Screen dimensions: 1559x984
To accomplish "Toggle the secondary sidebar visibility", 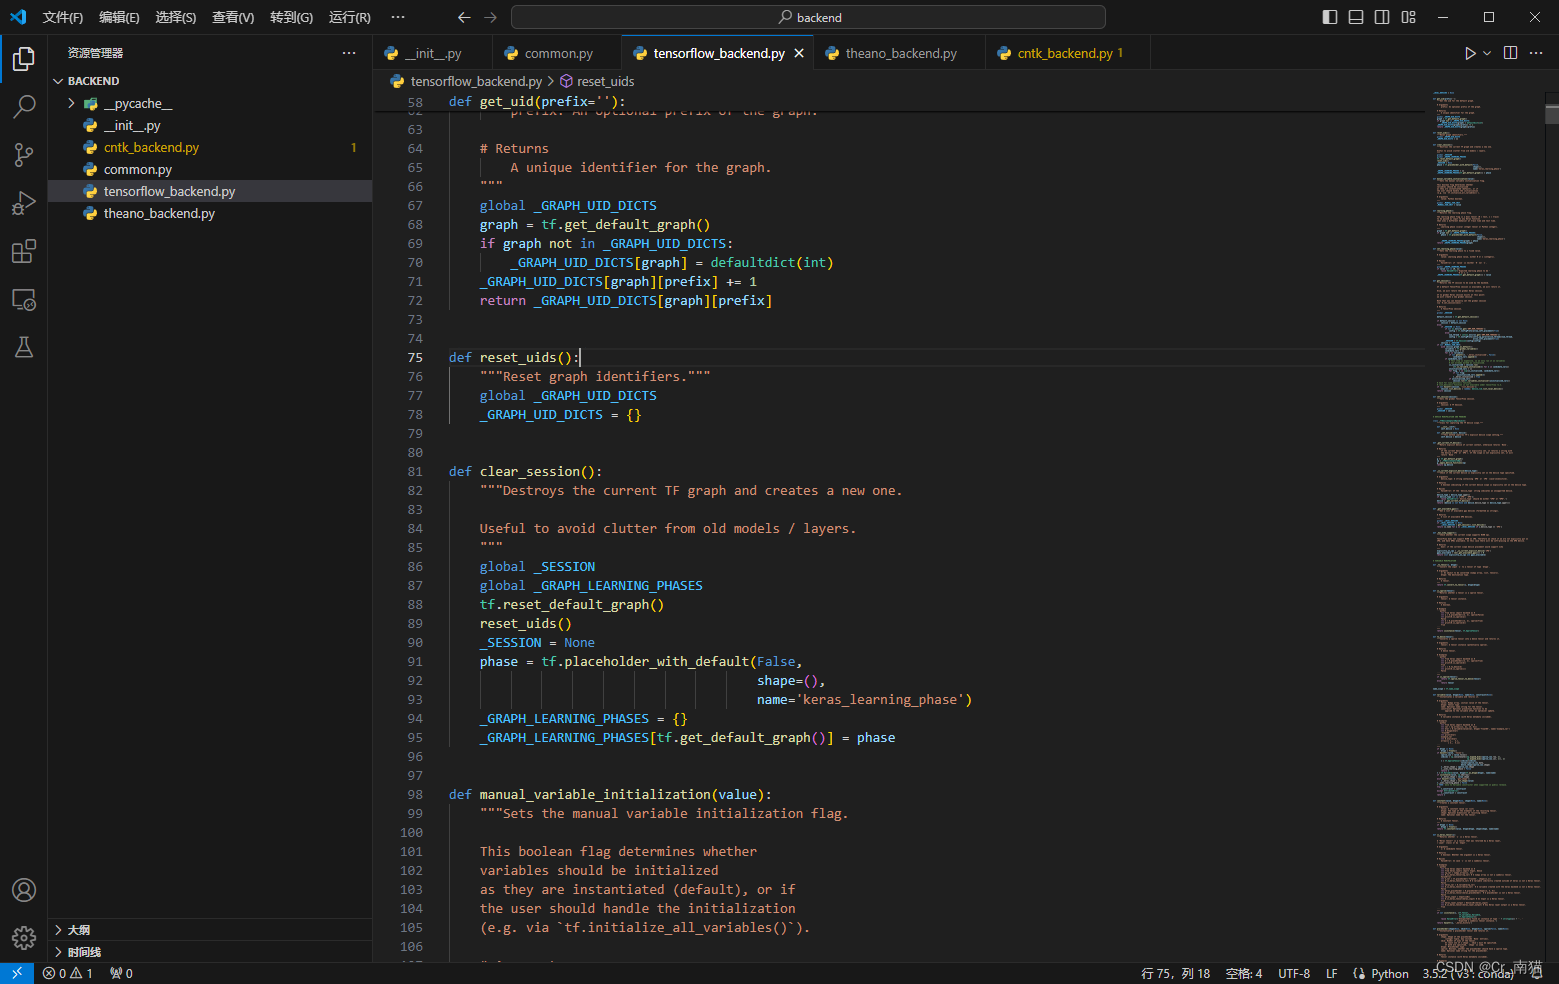I will tap(1381, 17).
